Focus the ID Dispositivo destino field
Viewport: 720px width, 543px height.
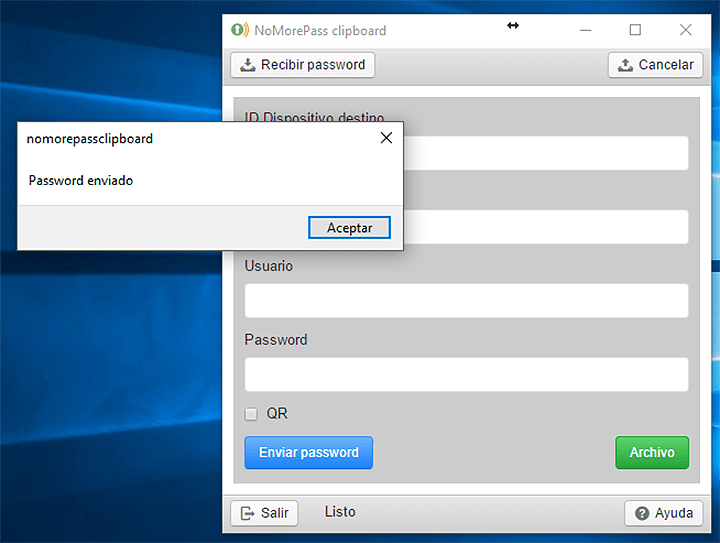pos(546,153)
